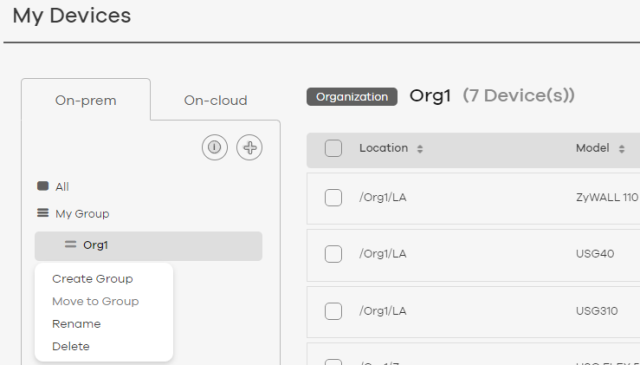Check the ZyWALL 110 row checkbox

click(x=333, y=198)
